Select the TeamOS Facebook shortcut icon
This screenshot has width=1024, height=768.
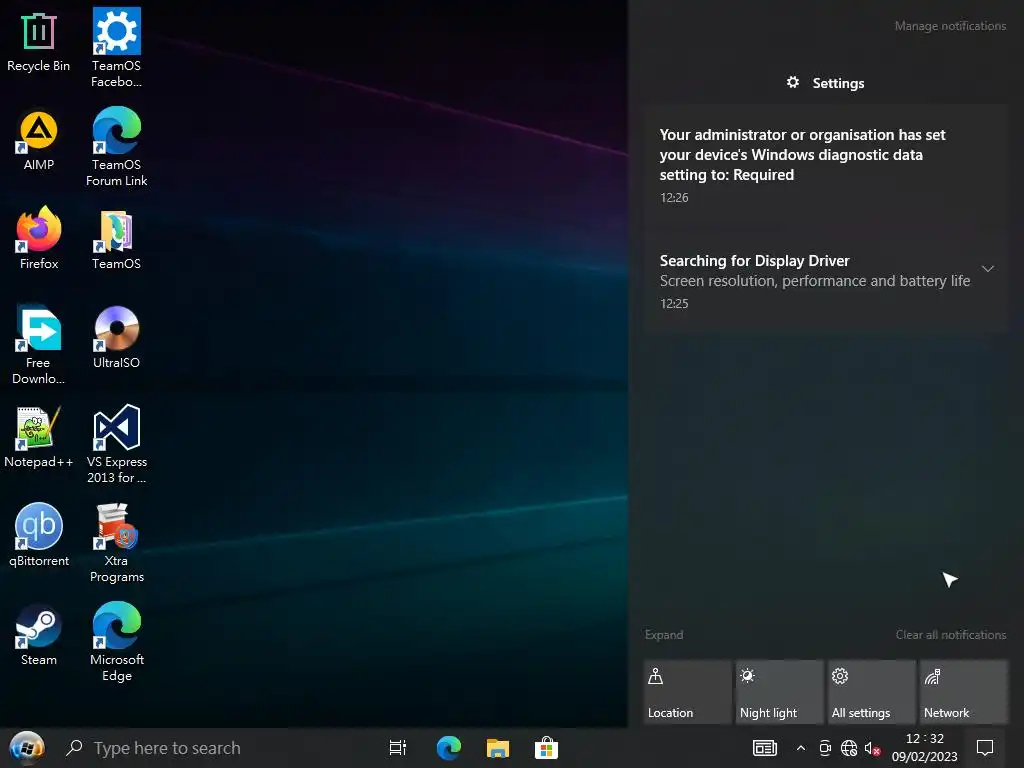116,48
